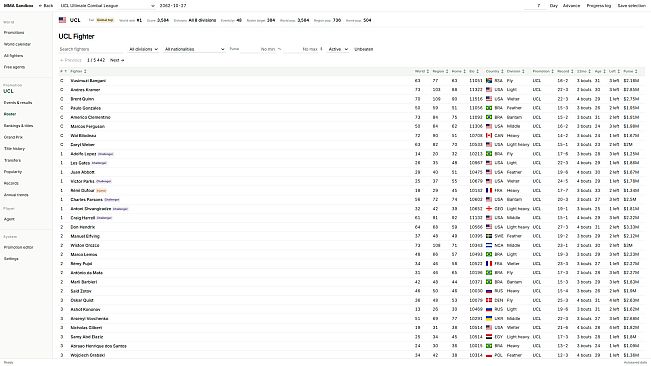
Task: Open the UCL Ultimate Combat League selector
Action: click(x=108, y=6)
